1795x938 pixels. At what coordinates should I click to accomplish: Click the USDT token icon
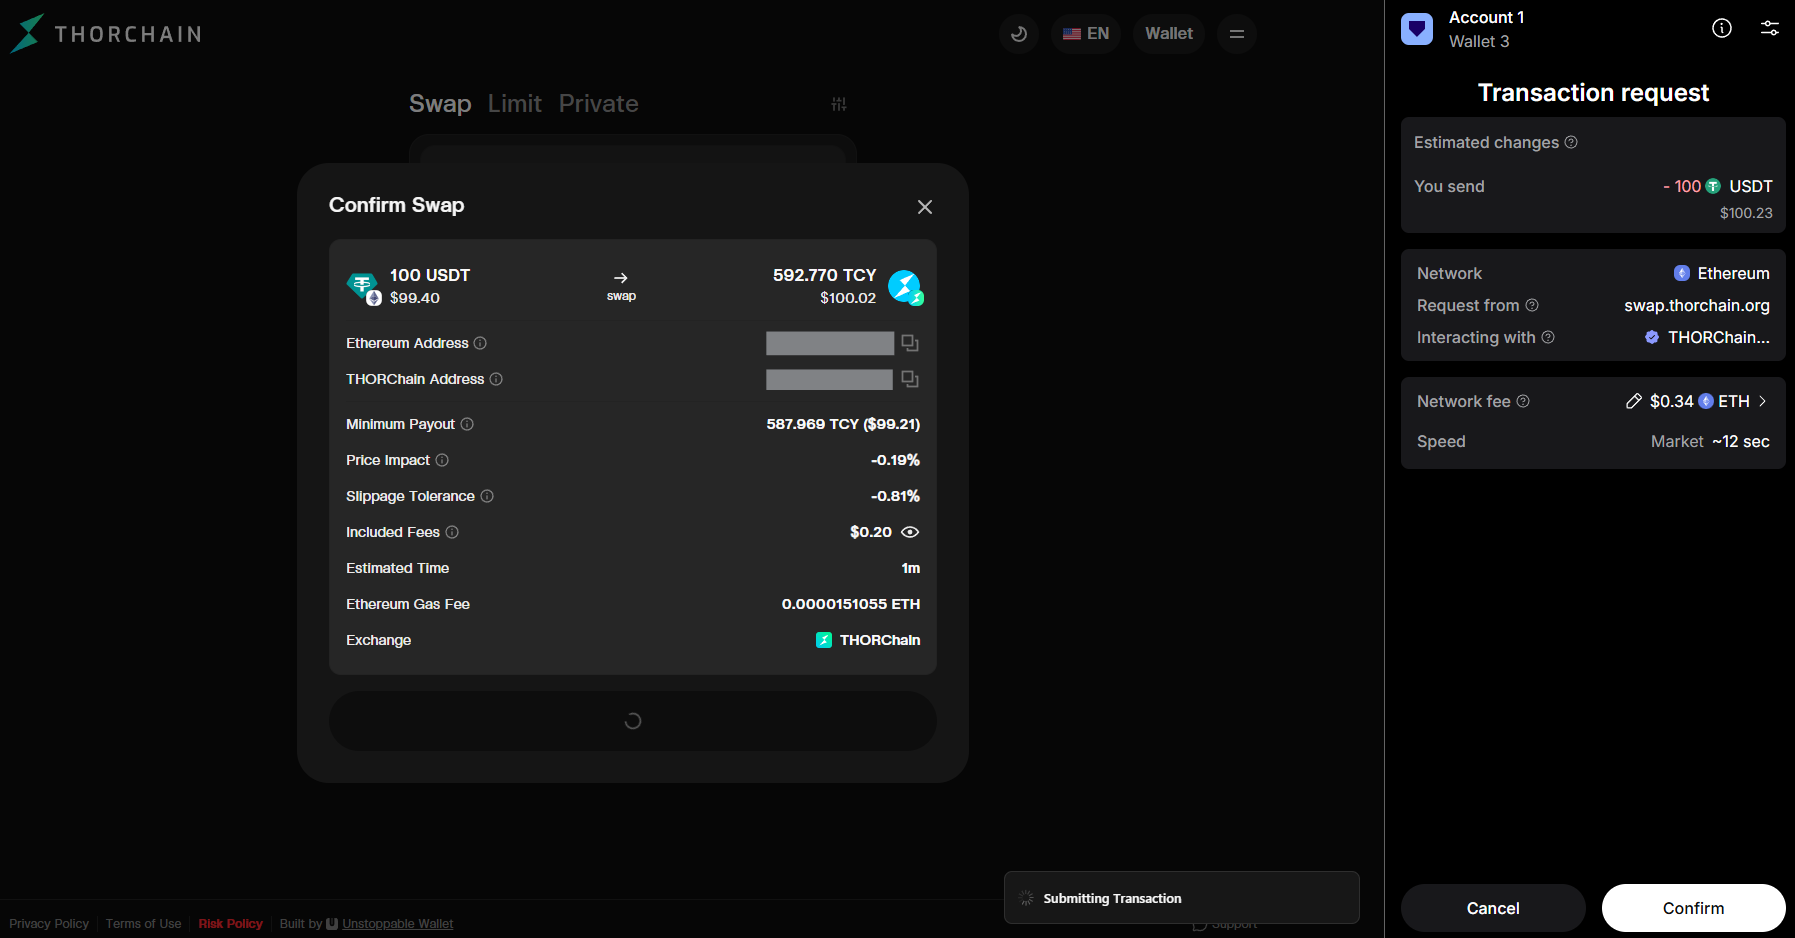click(363, 287)
